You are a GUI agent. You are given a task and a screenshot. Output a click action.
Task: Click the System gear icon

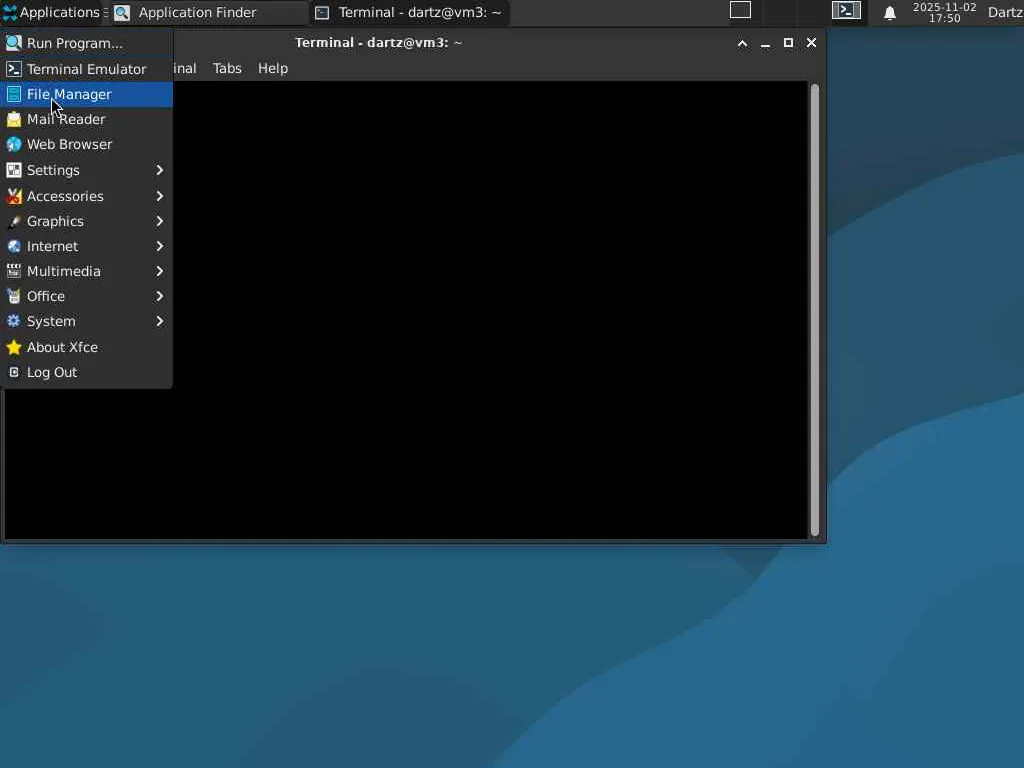[x=14, y=321]
